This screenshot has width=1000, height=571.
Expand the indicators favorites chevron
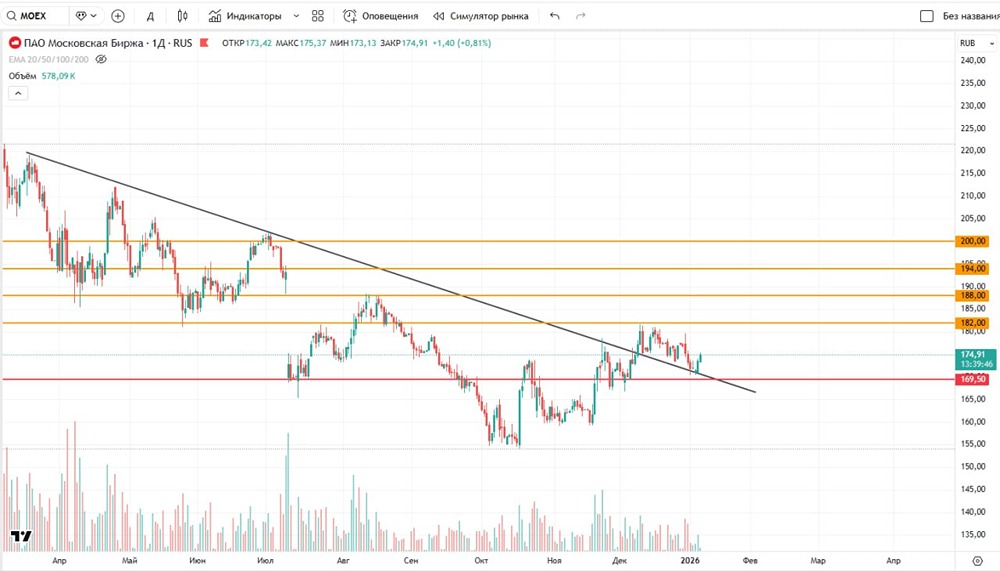[x=296, y=16]
